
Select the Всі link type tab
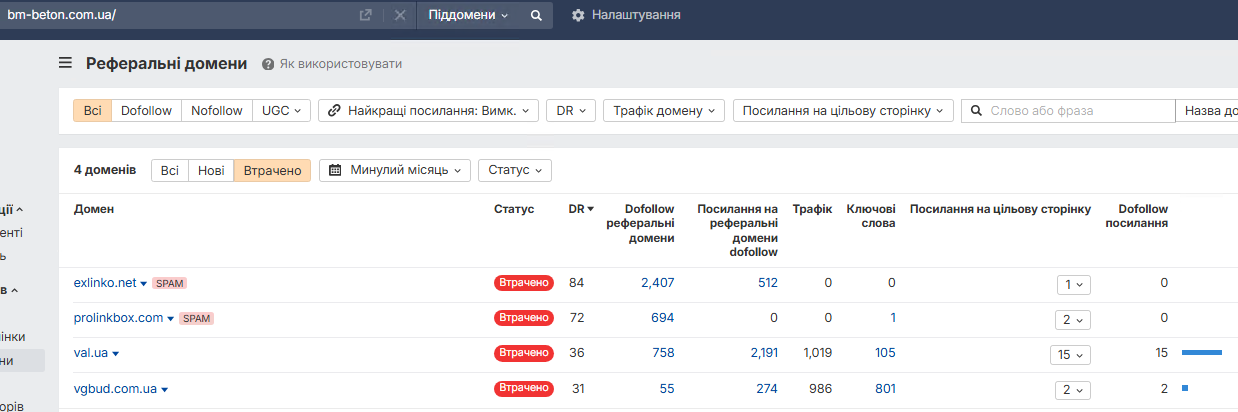[92, 111]
